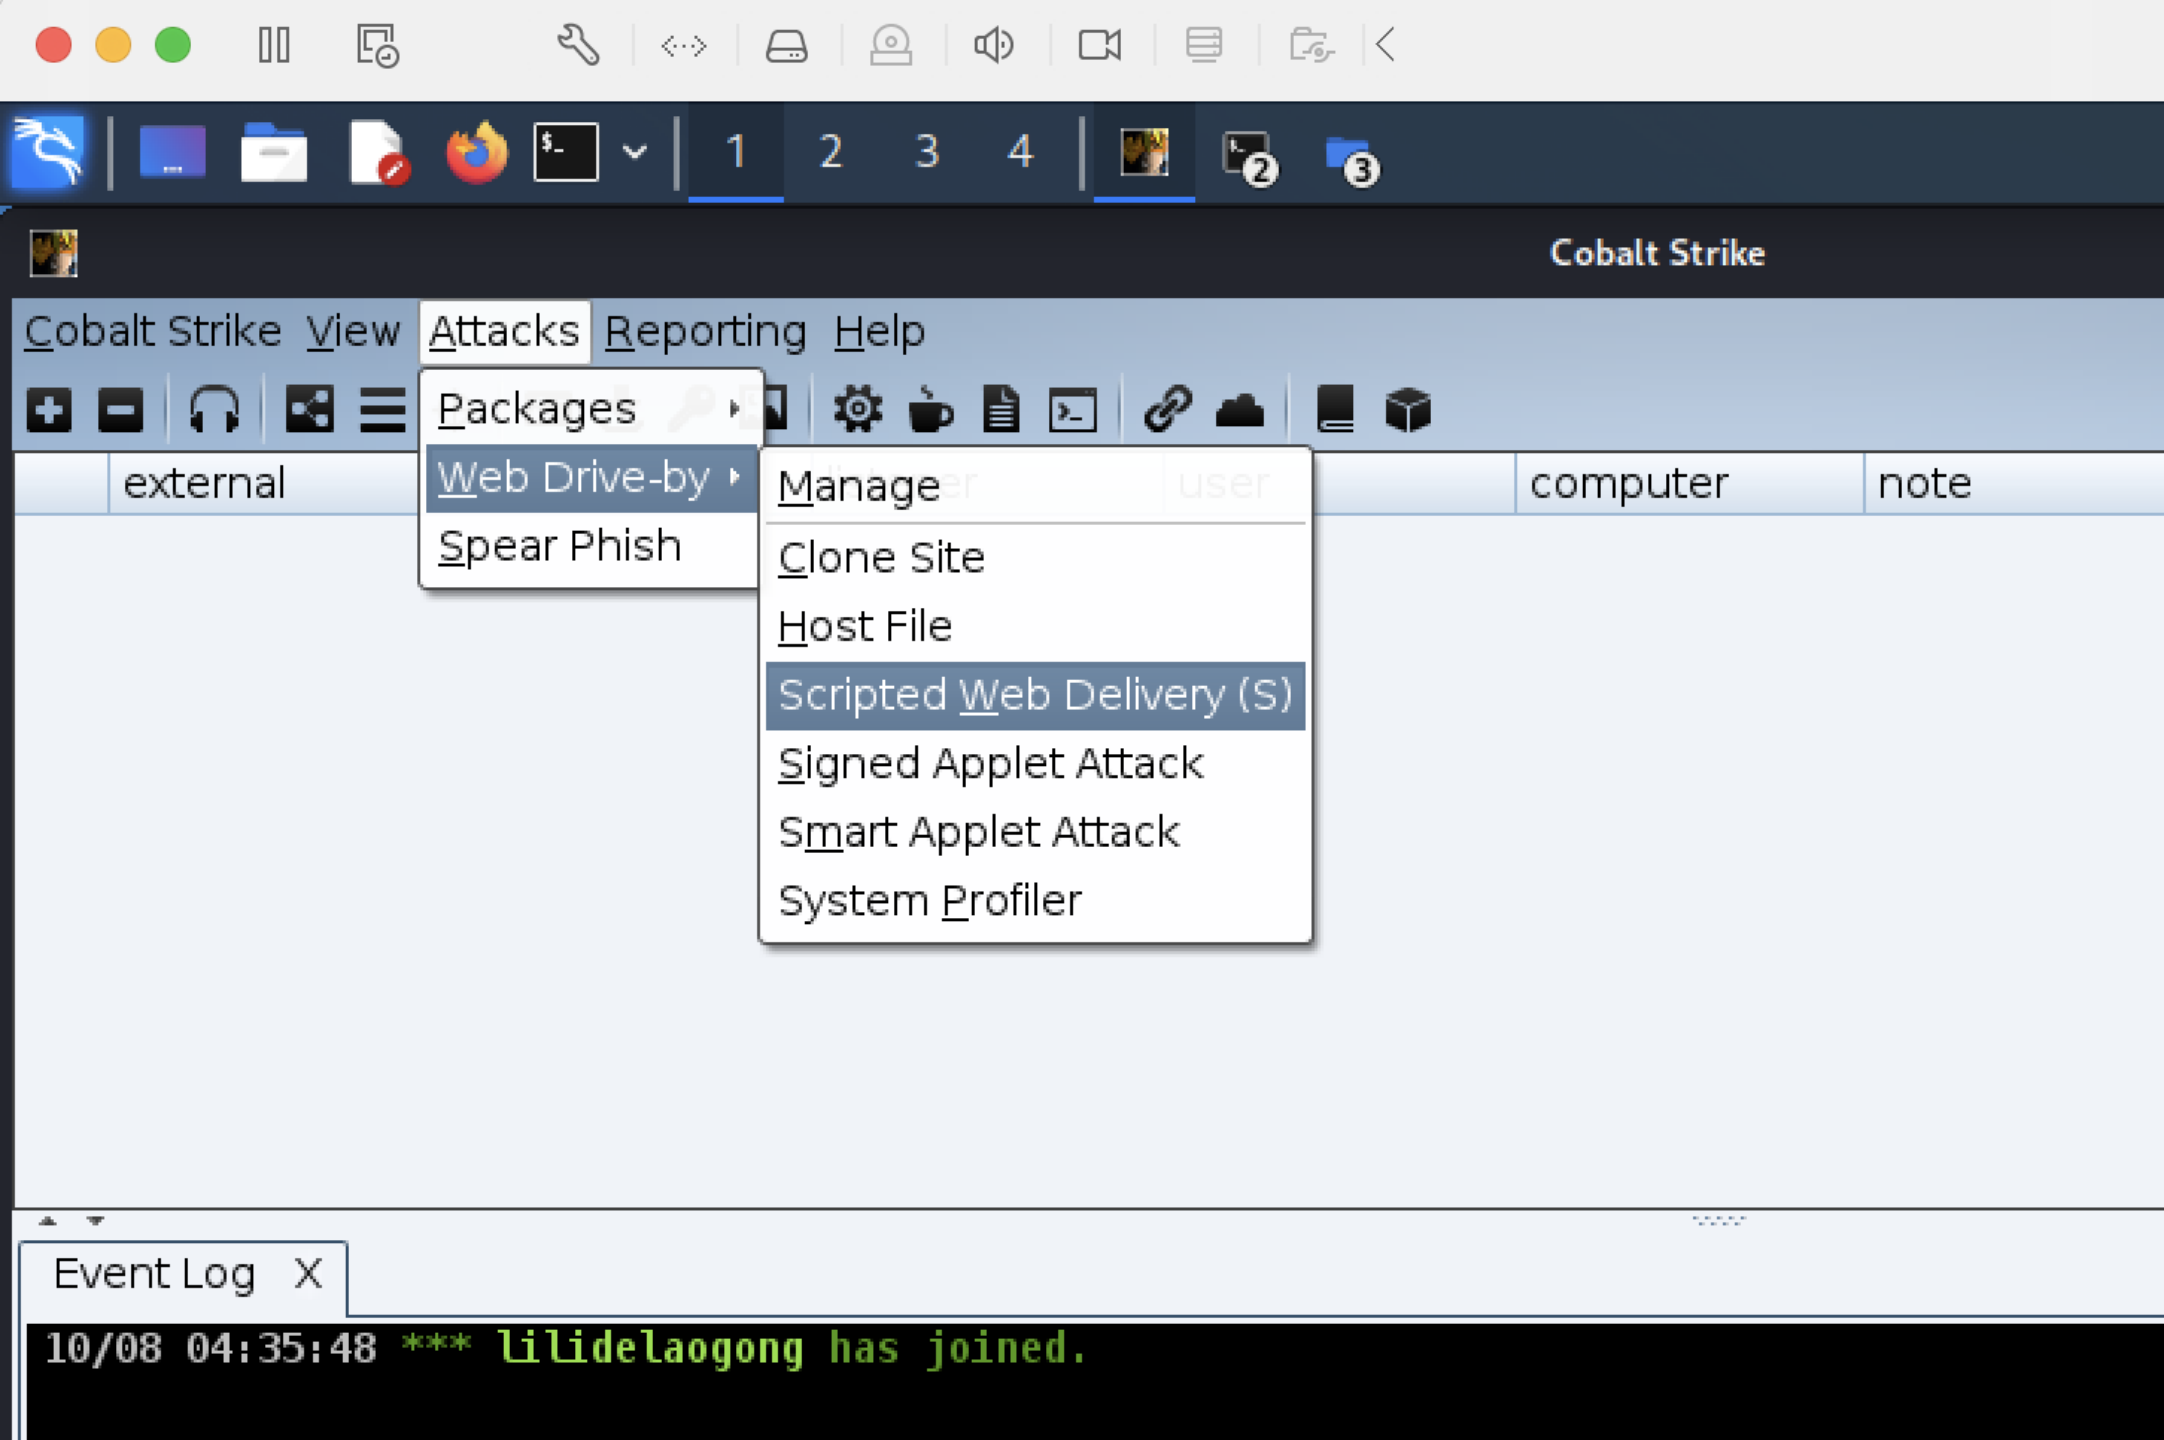Screen dimensions: 2164x1440
Task: Choose Clone Site option
Action: click(x=1035, y=558)
